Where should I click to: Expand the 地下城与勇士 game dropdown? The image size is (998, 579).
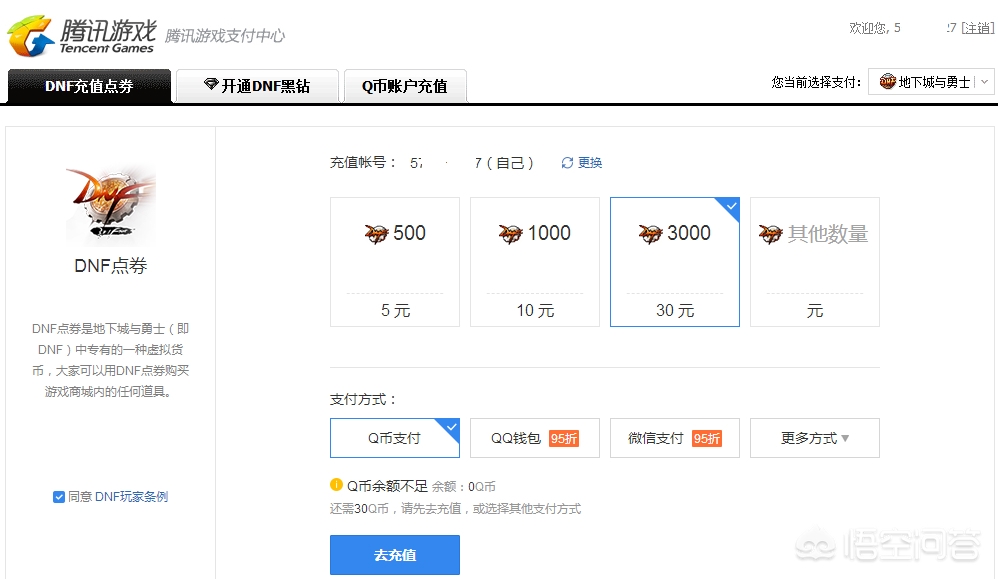click(931, 82)
